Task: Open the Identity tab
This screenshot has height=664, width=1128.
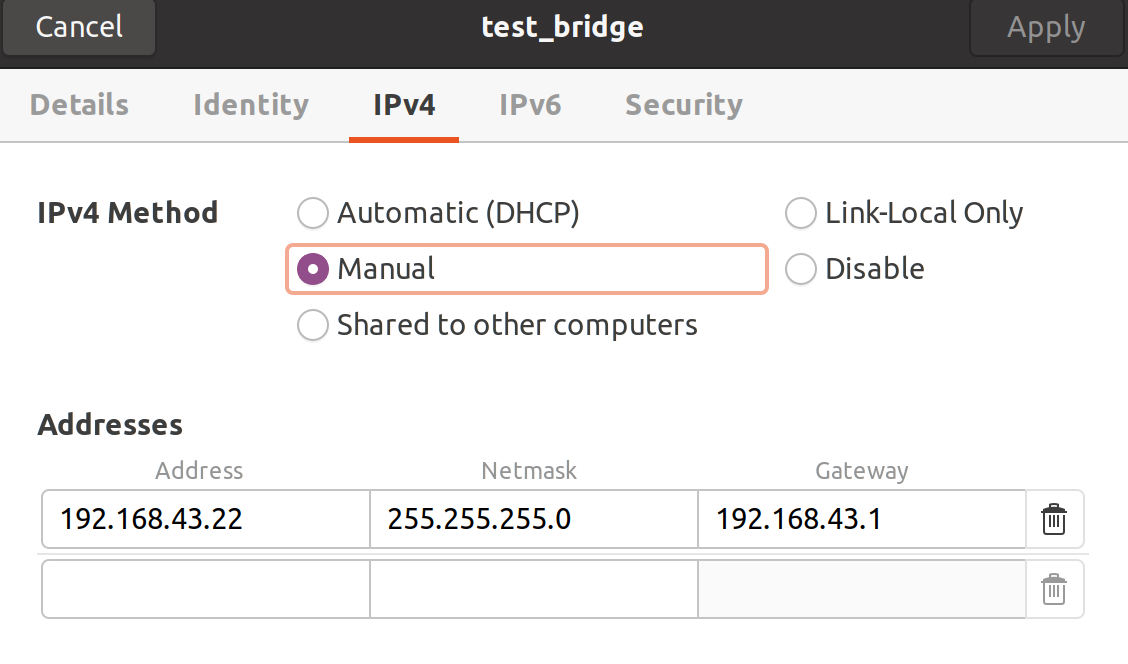Action: coord(250,105)
